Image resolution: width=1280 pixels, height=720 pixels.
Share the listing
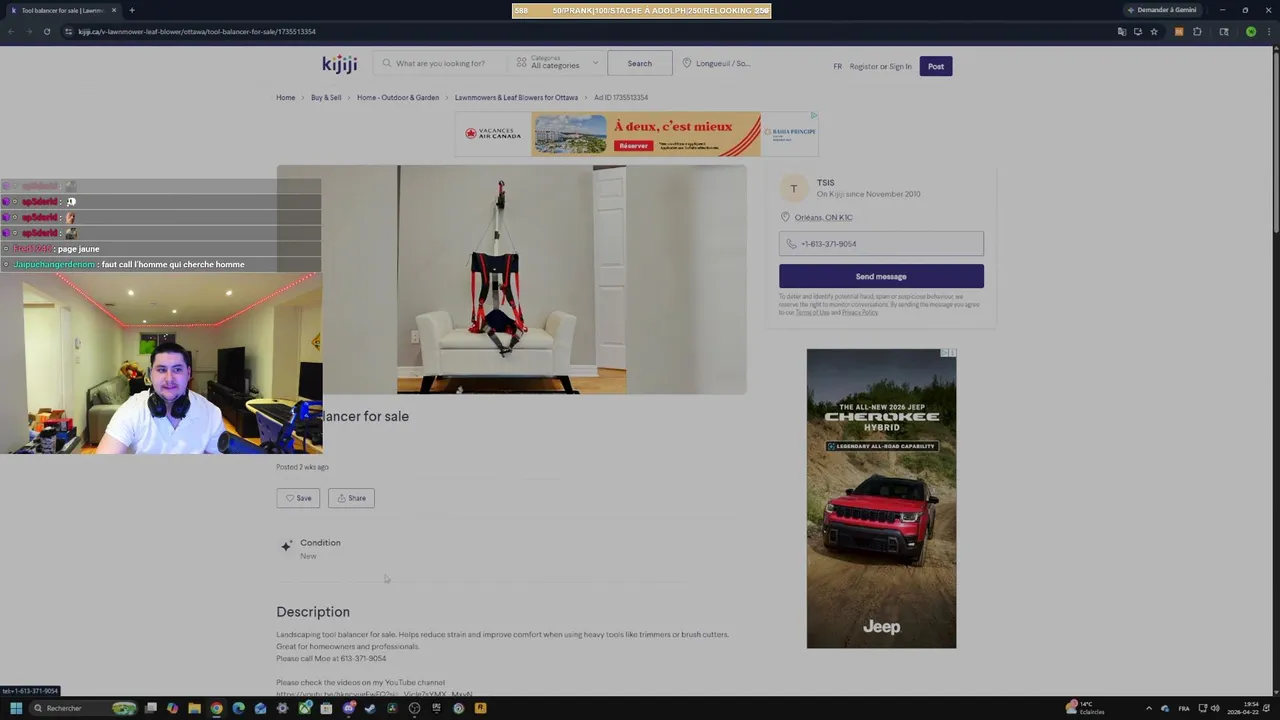coord(351,498)
